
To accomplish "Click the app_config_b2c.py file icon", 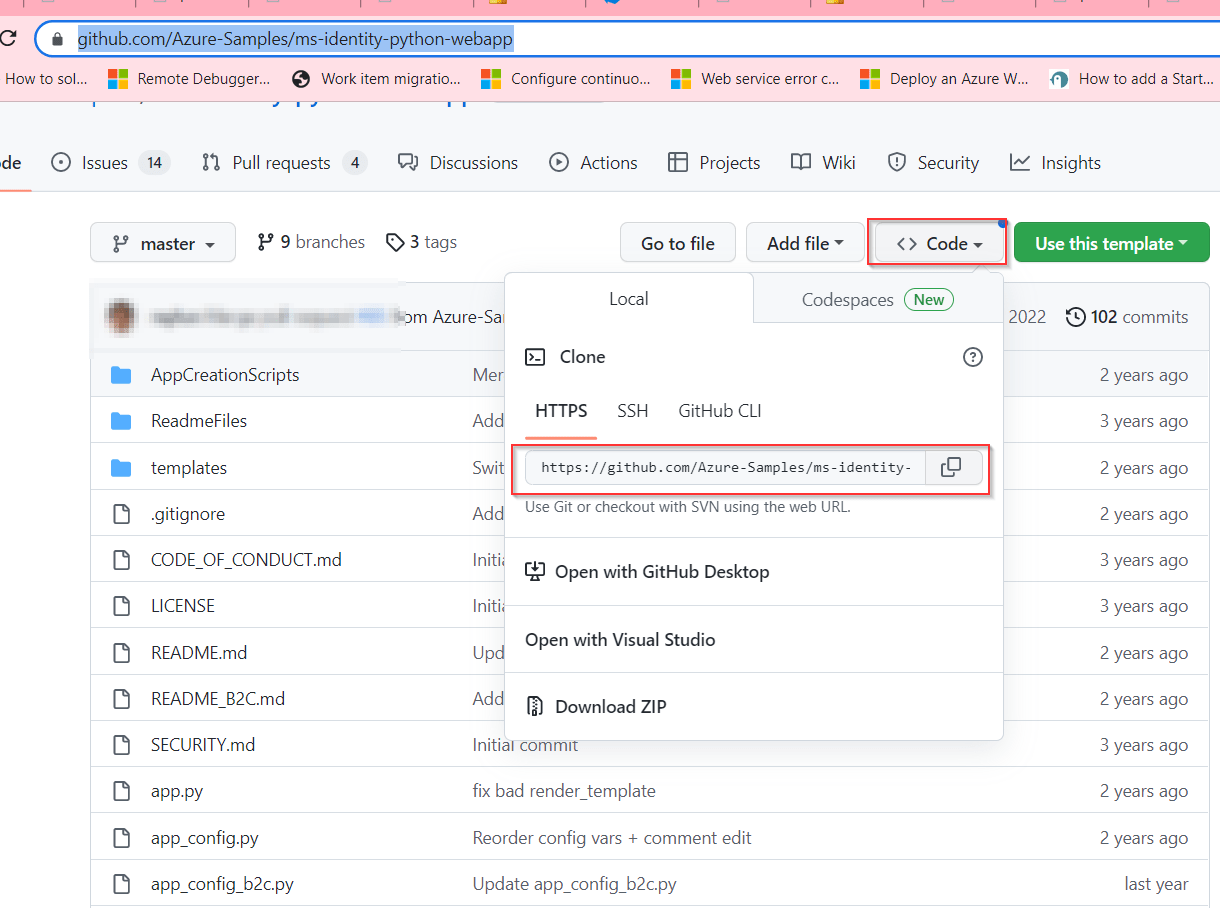I will (x=121, y=884).
